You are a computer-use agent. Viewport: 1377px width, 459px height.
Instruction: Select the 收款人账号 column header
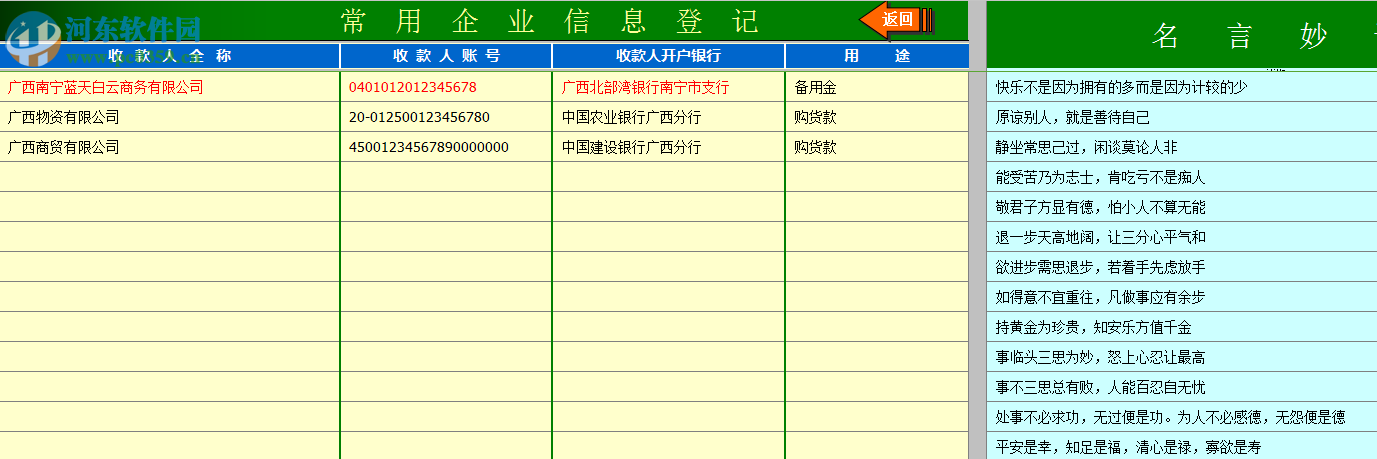coord(446,56)
